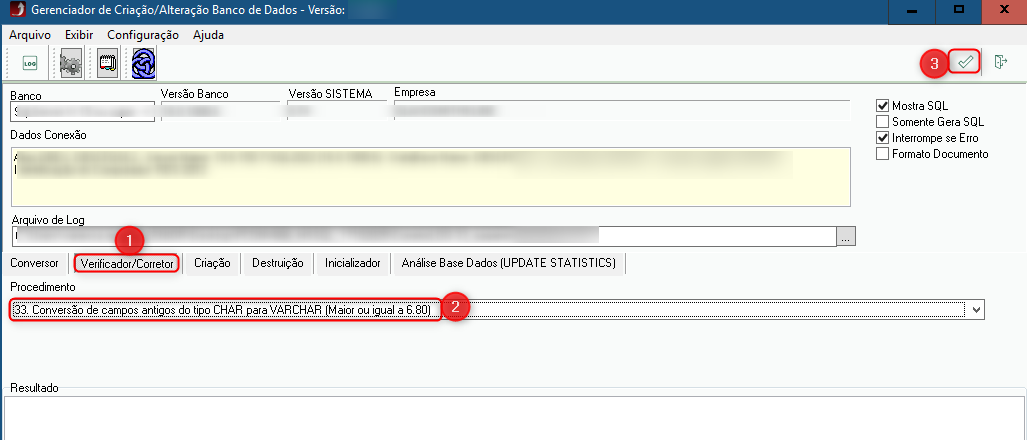Click the red application icon in title bar
Viewport: 1027px width, 440px height.
14,10
